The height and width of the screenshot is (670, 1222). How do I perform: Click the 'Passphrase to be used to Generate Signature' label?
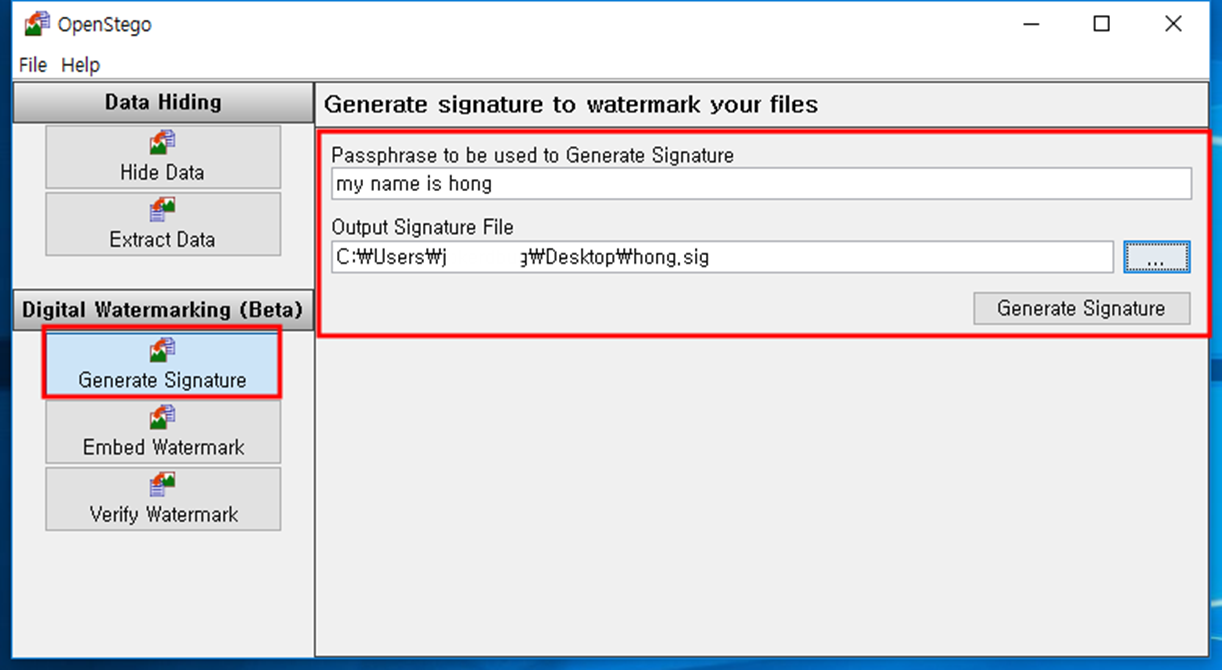click(x=532, y=156)
